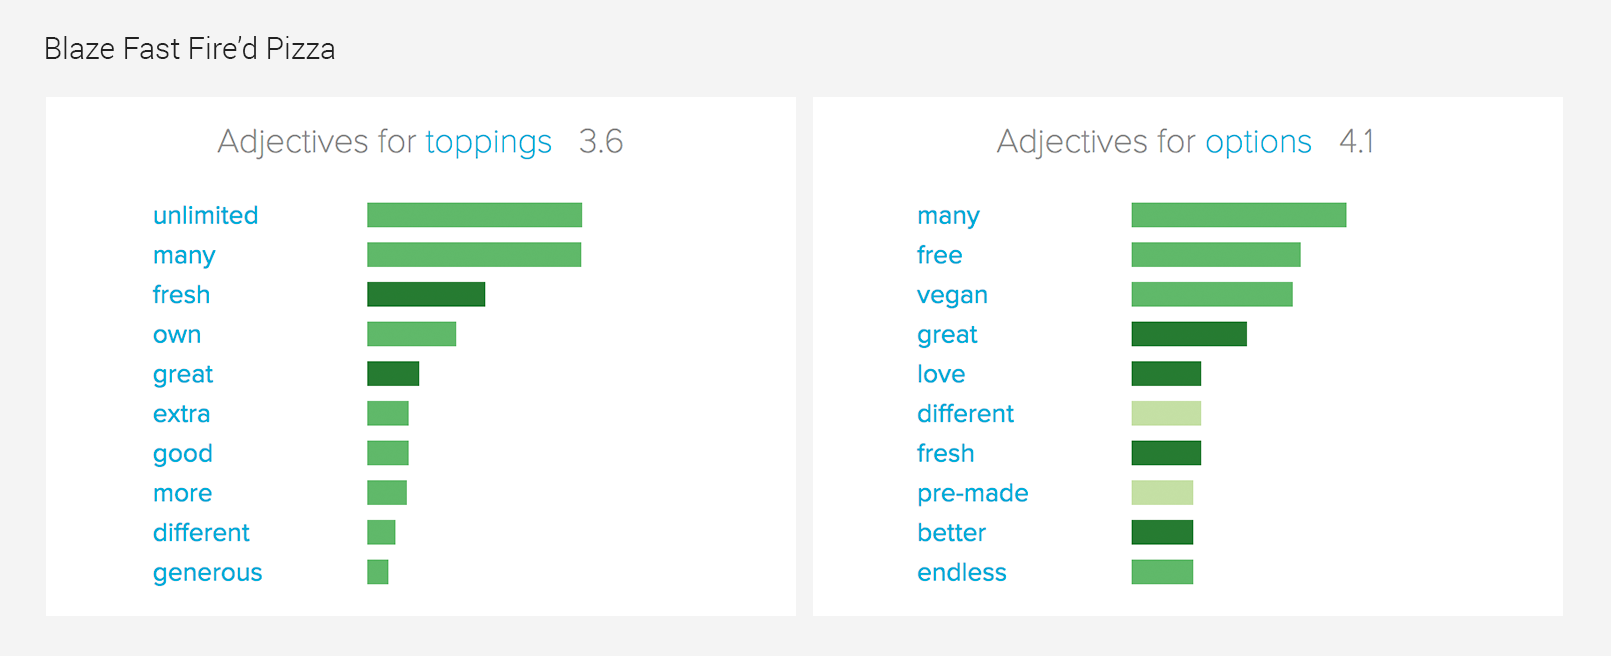
Task: Select the dark green bar for 'fresh' toppings
Action: click(x=426, y=294)
